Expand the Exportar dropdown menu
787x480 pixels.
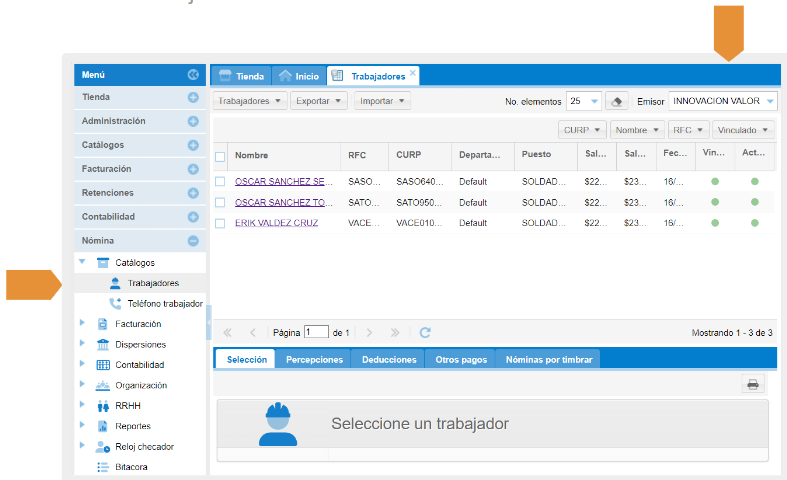320,101
